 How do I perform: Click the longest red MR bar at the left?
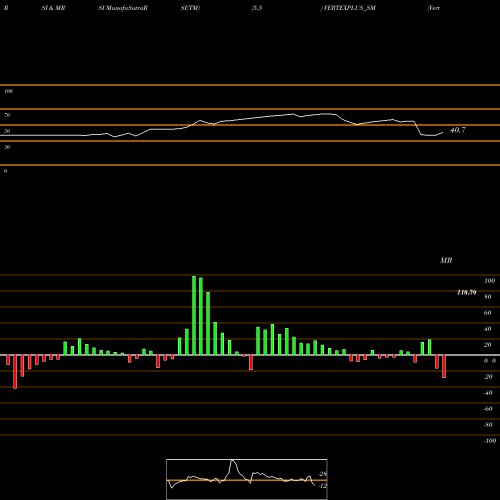(x=15, y=372)
